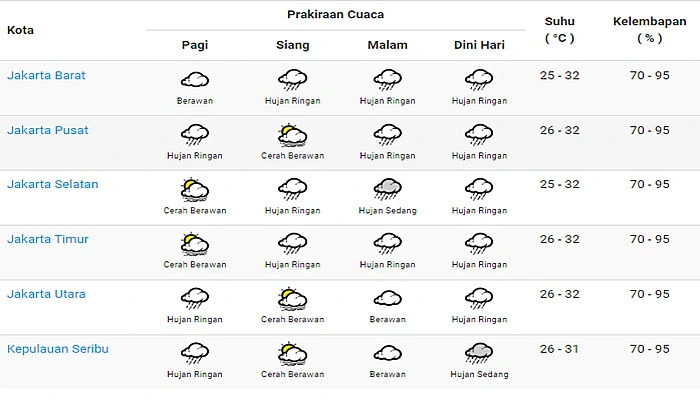The height and width of the screenshot is (398, 700).
Task: Open the Kepulauan Seribu city link
Action: click(x=58, y=349)
